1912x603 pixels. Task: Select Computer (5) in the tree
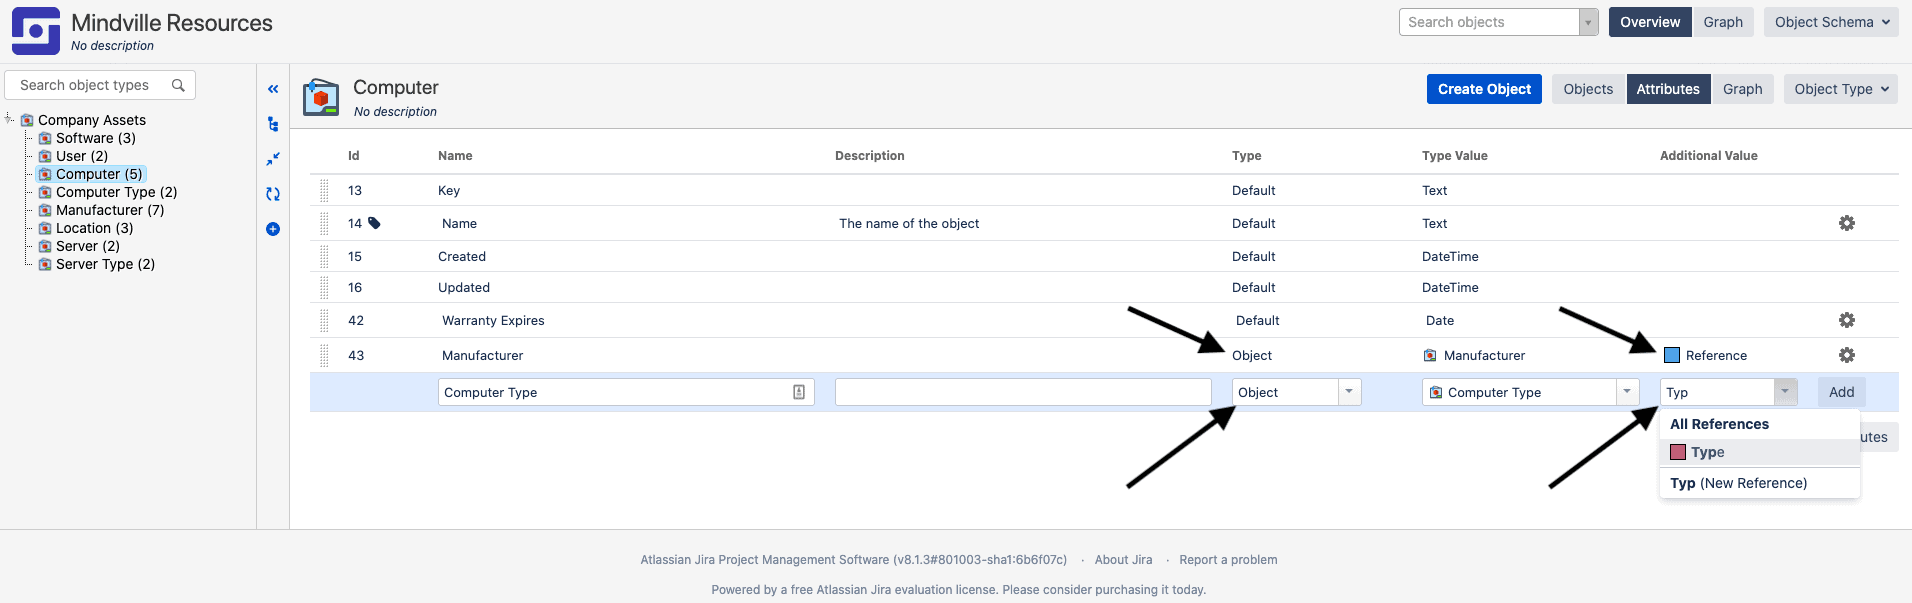tap(99, 174)
